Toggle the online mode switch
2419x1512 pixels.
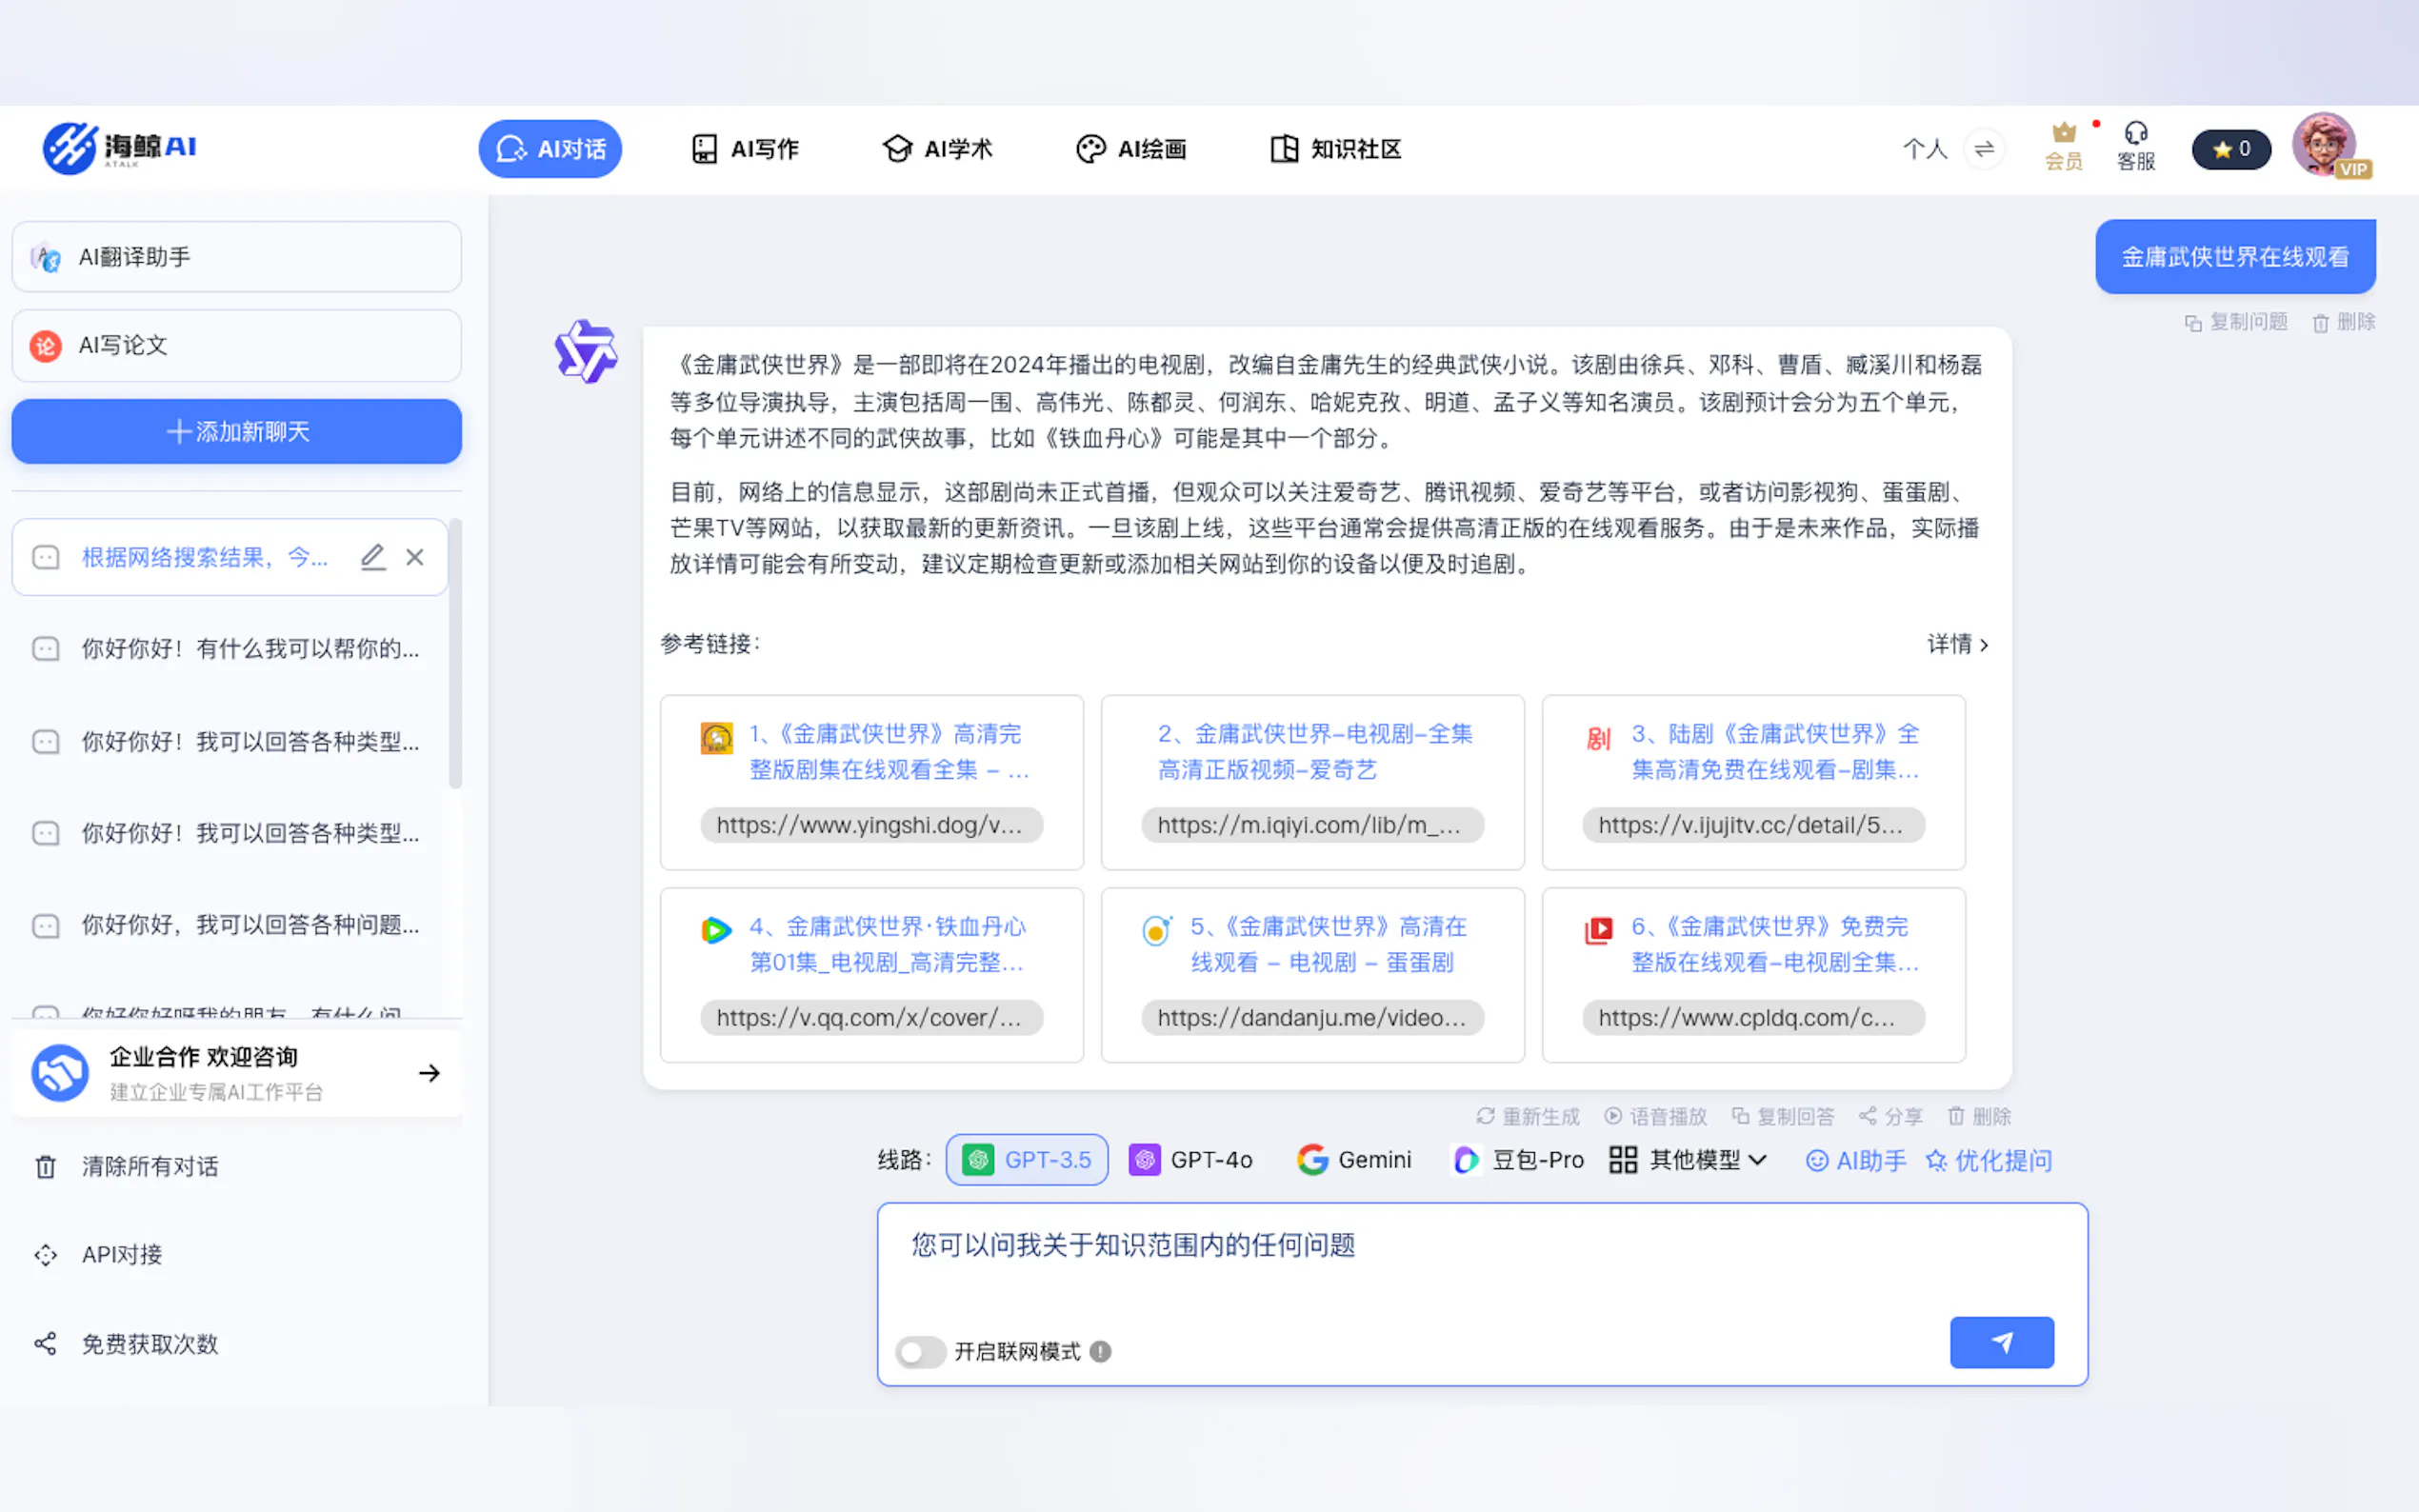(919, 1352)
